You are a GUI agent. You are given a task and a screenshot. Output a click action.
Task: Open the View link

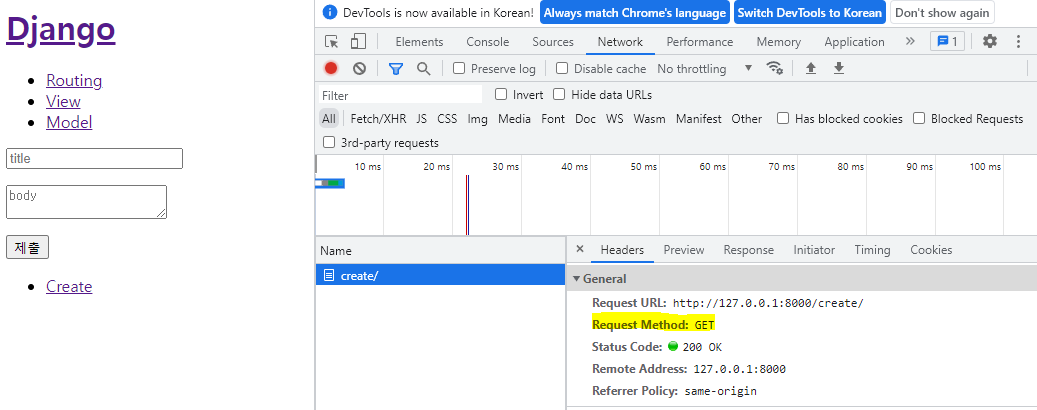[x=63, y=101]
